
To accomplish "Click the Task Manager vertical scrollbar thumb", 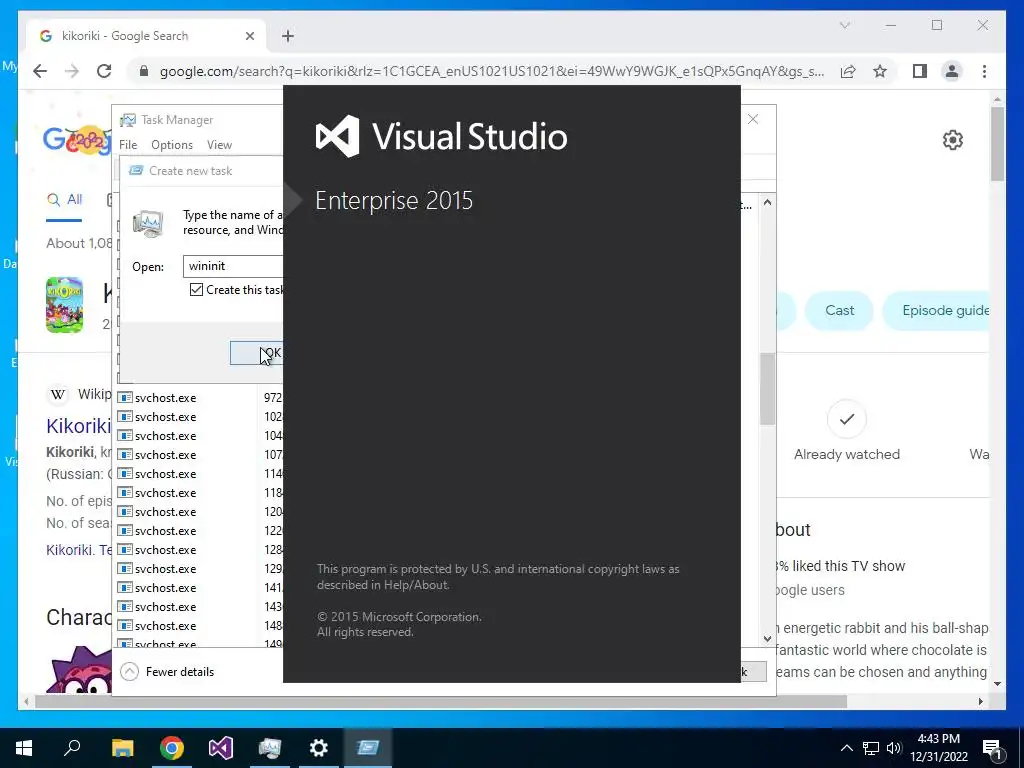I will click(x=767, y=389).
